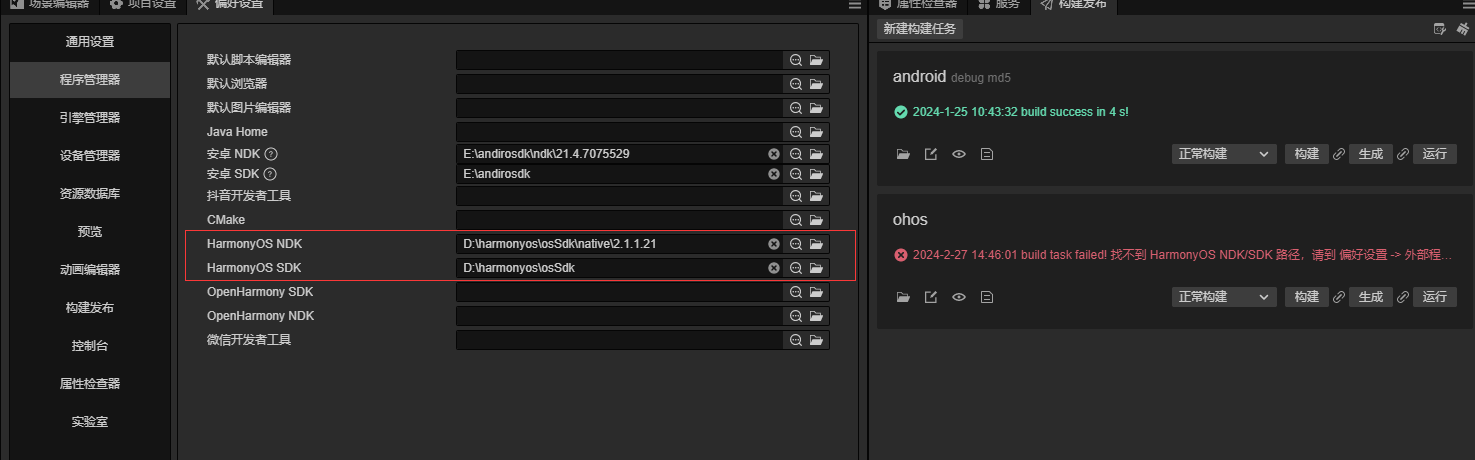Image resolution: width=1475 pixels, height=460 pixels.
Task: Select 引擎管理器 in preferences sidebar
Action: tap(90, 118)
